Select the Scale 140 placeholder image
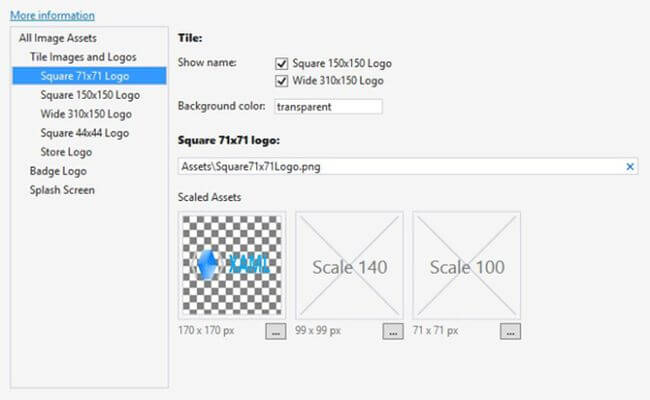 click(x=349, y=265)
